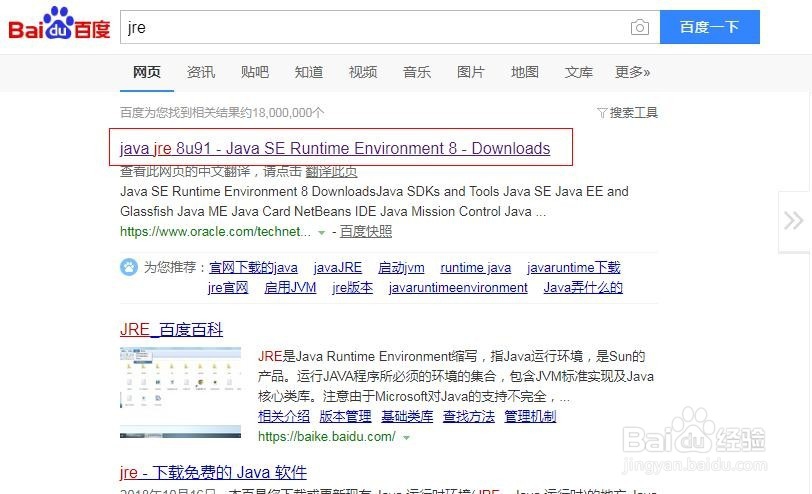Click suggestion javaruntime下载

coord(573,268)
